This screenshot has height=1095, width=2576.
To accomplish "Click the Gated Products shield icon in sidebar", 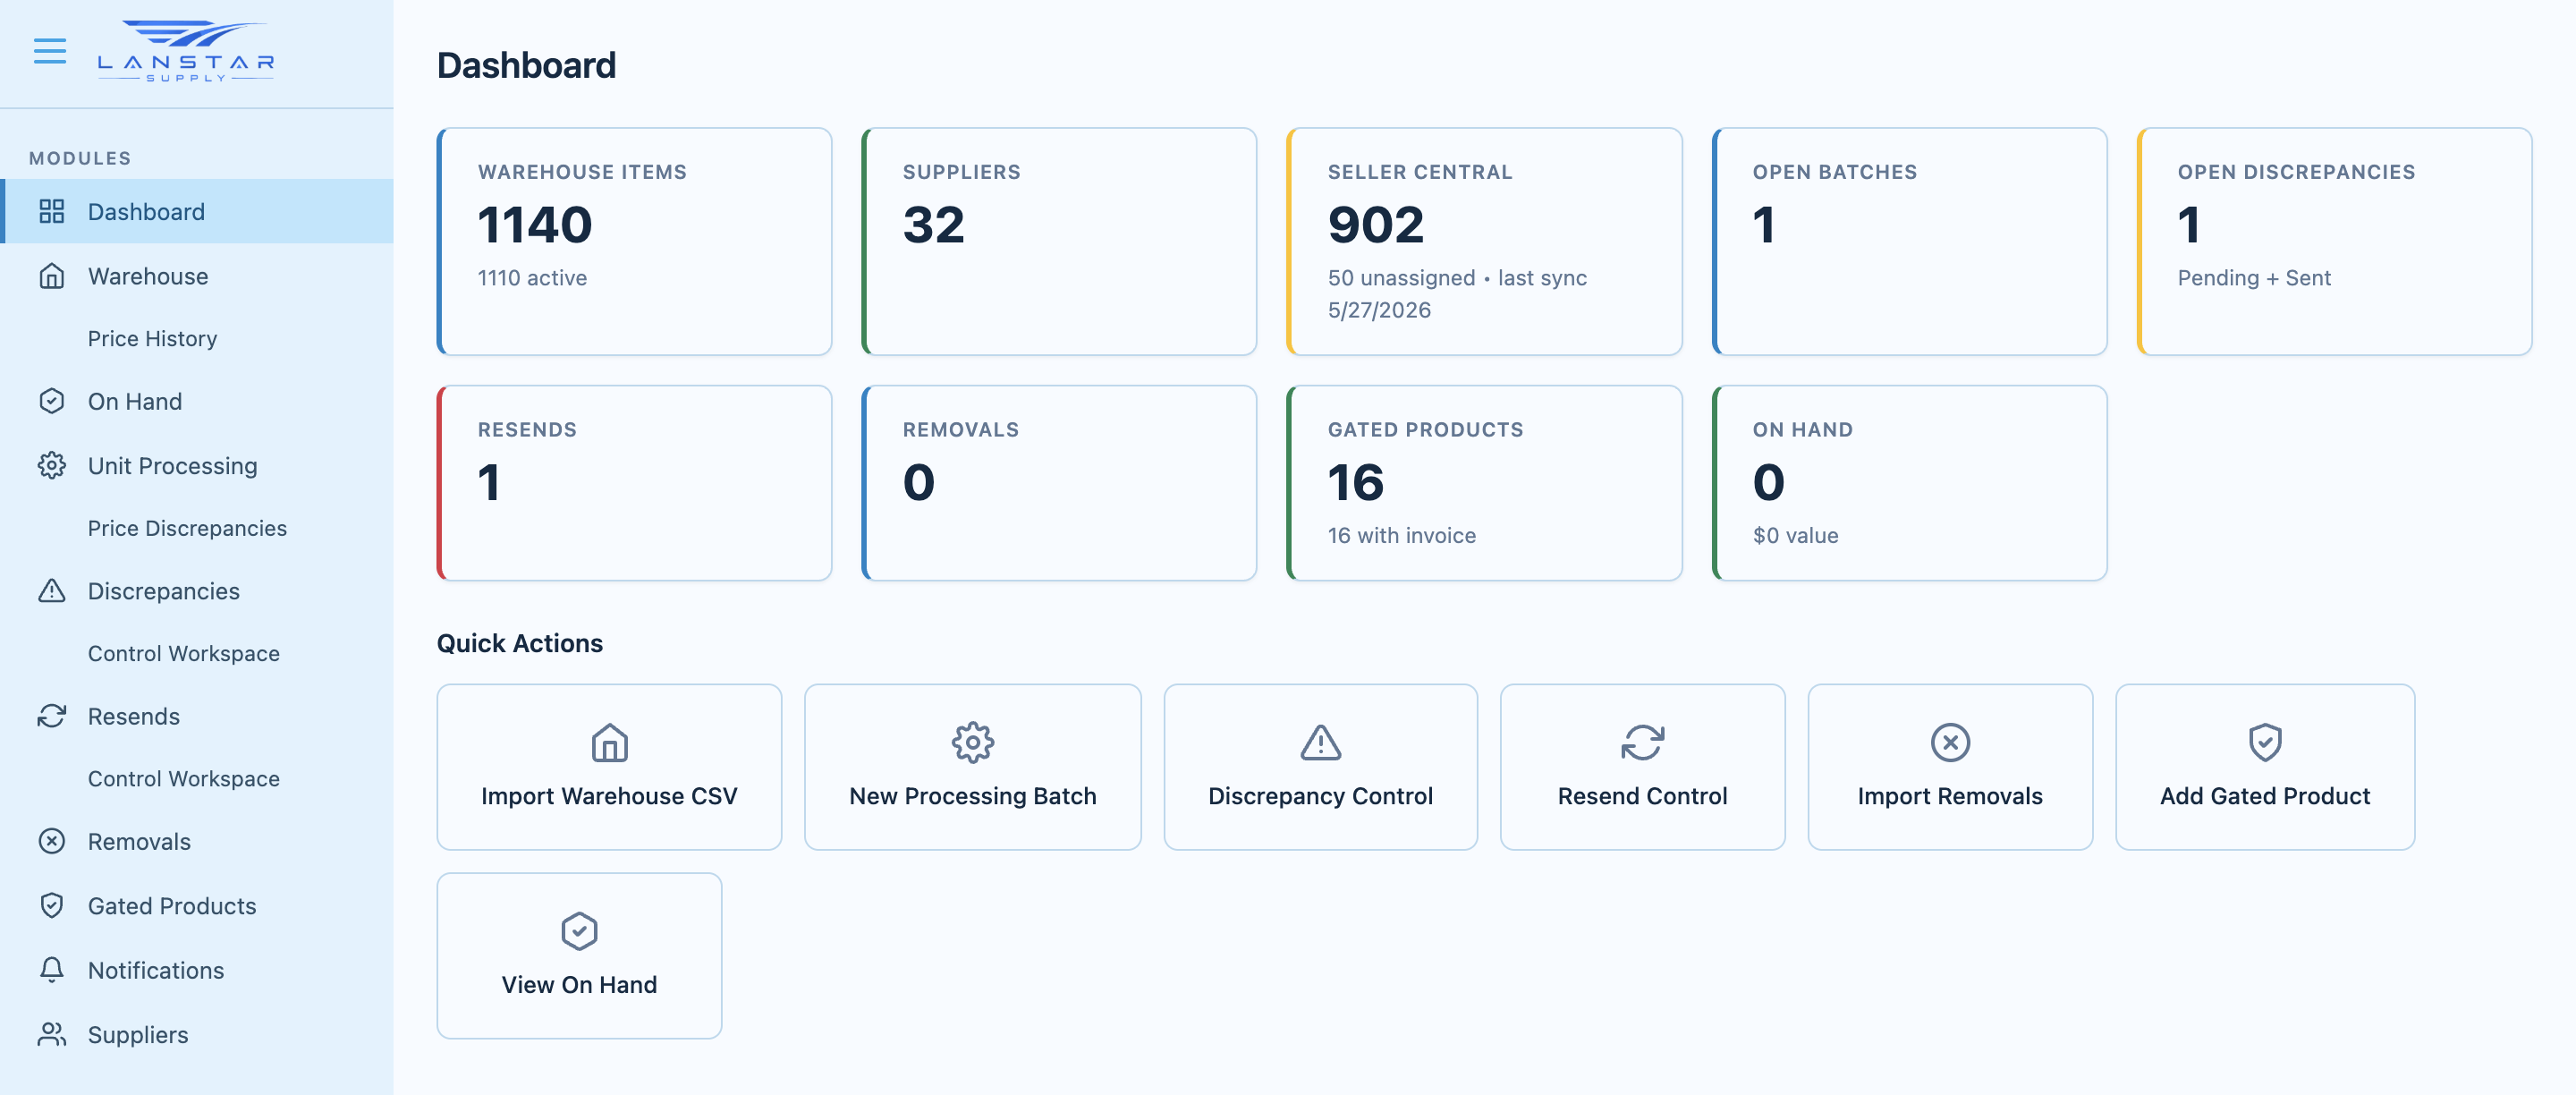I will [52, 905].
